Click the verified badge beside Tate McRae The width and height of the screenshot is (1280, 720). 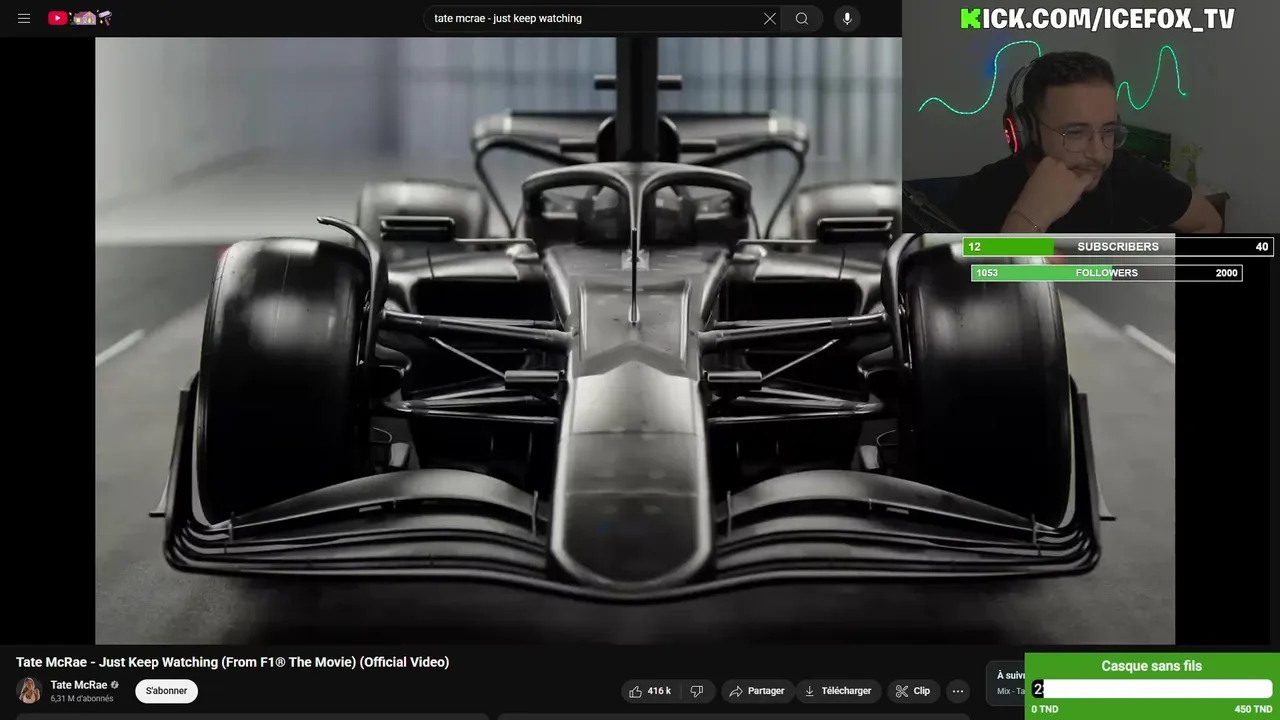(x=115, y=685)
